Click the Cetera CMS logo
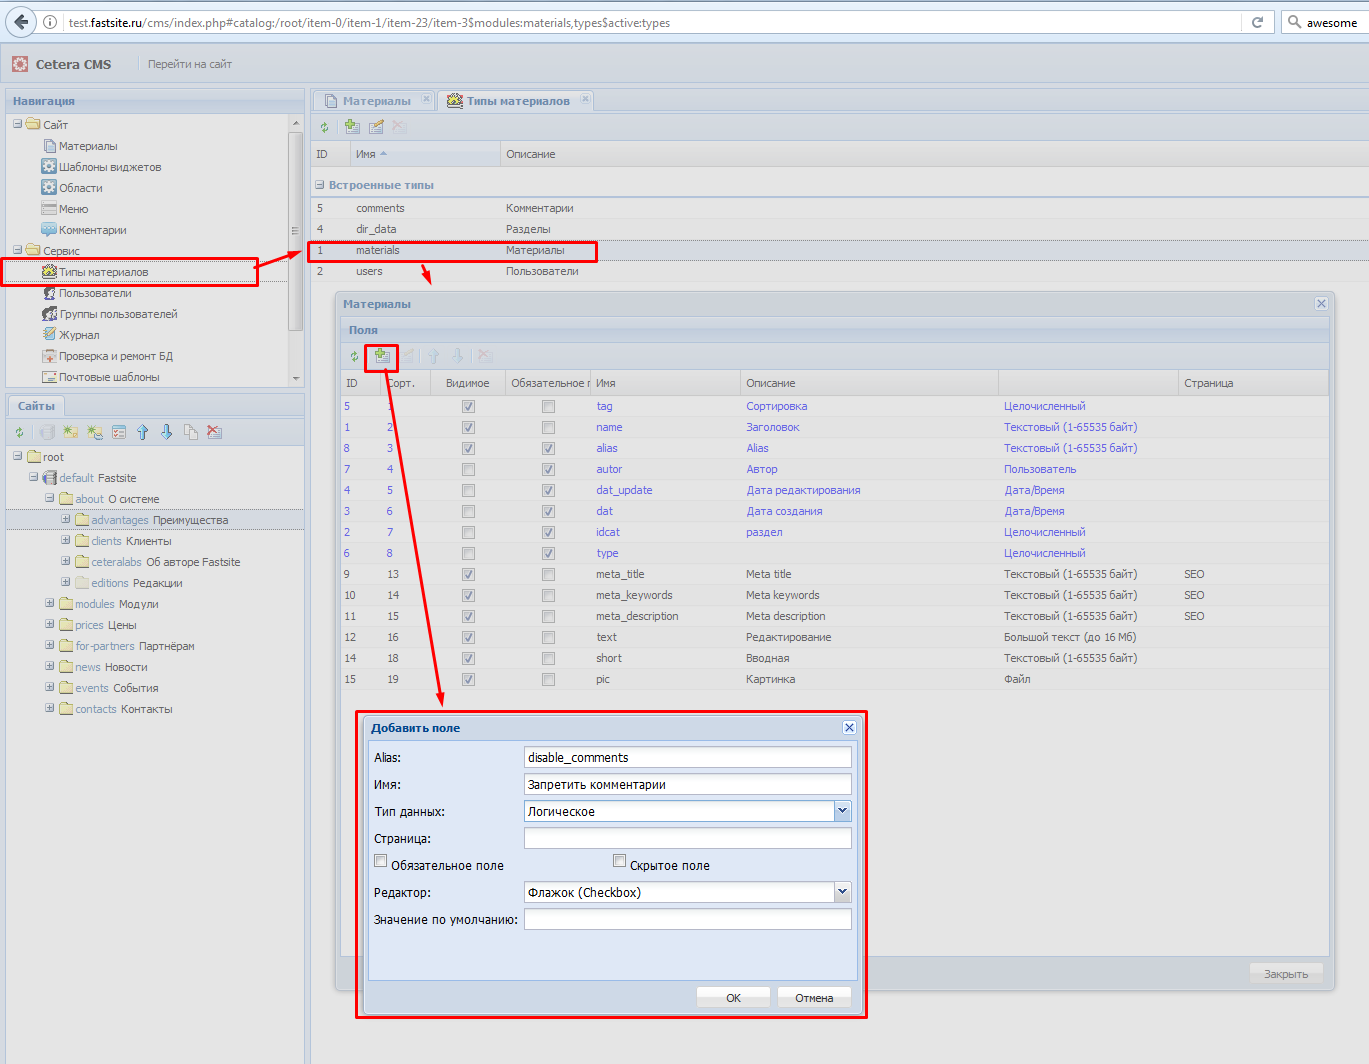Screen dimensions: 1369x1064 point(20,64)
